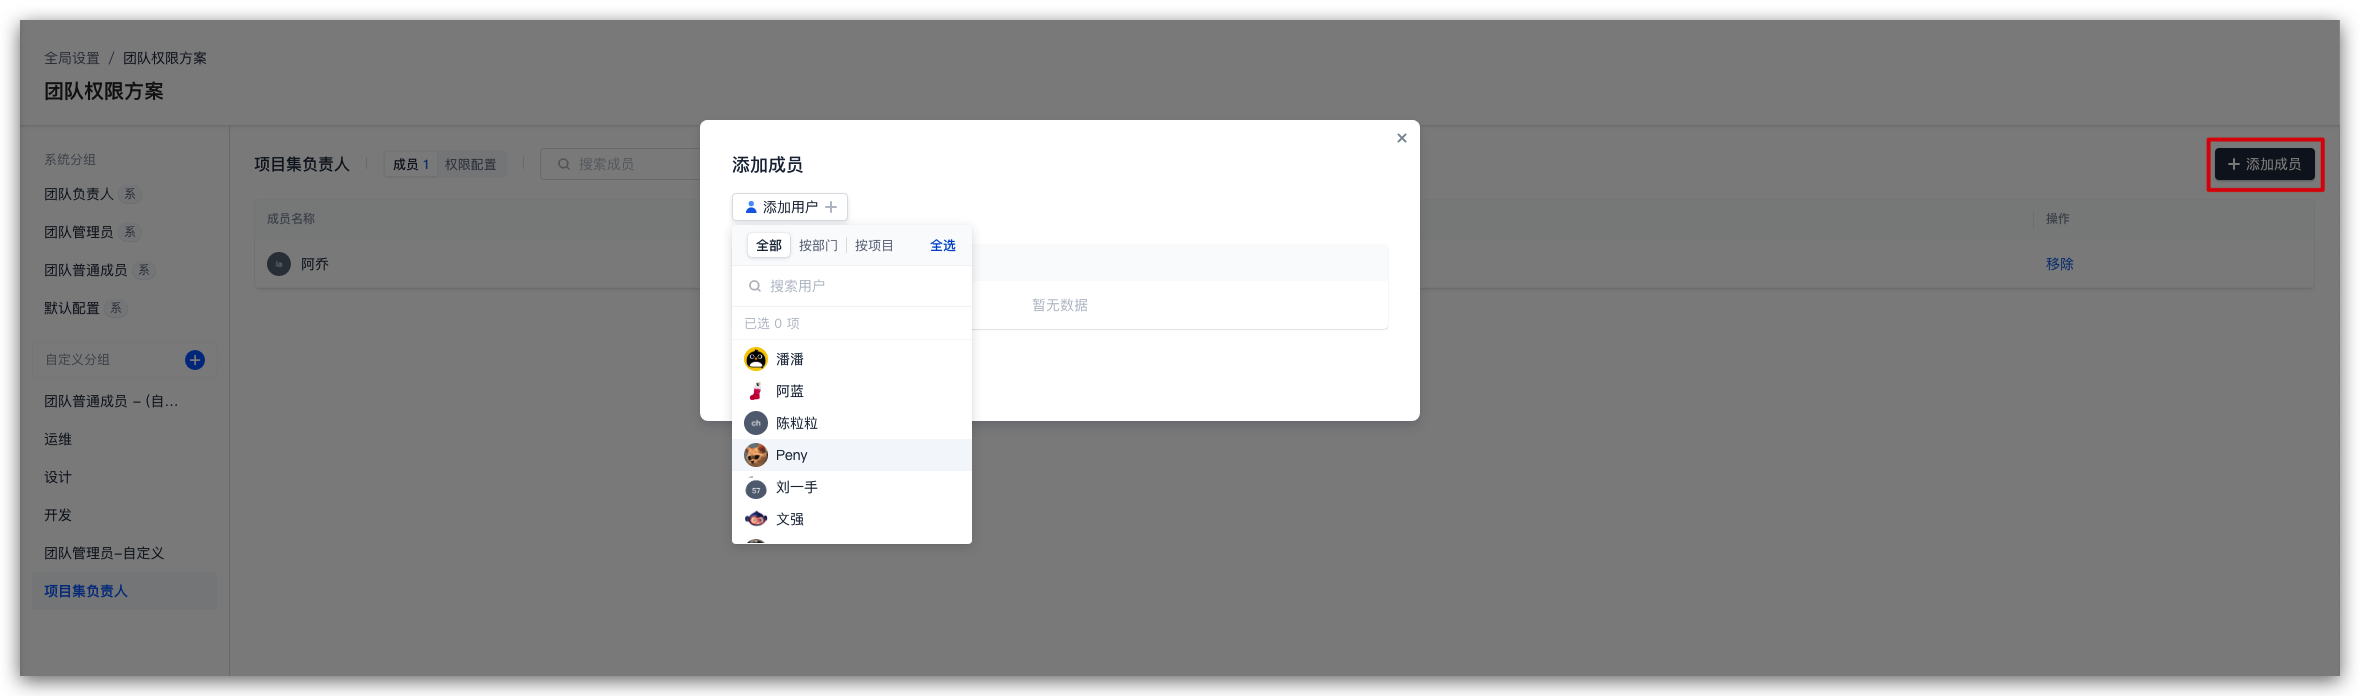Click 潘潘's avatar icon
This screenshot has width=2360, height=696.
point(756,359)
